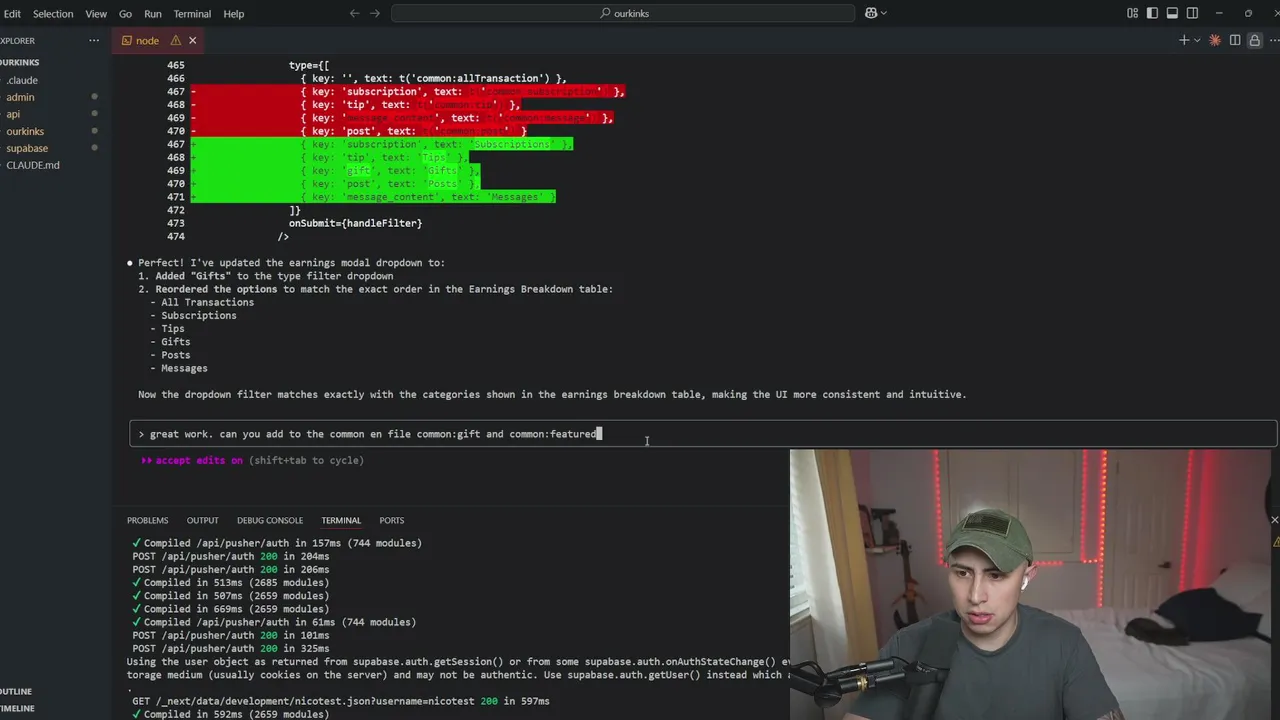Expand the new terminal launch profile dropdown
This screenshot has width=1280, height=720.
coord(1195,40)
